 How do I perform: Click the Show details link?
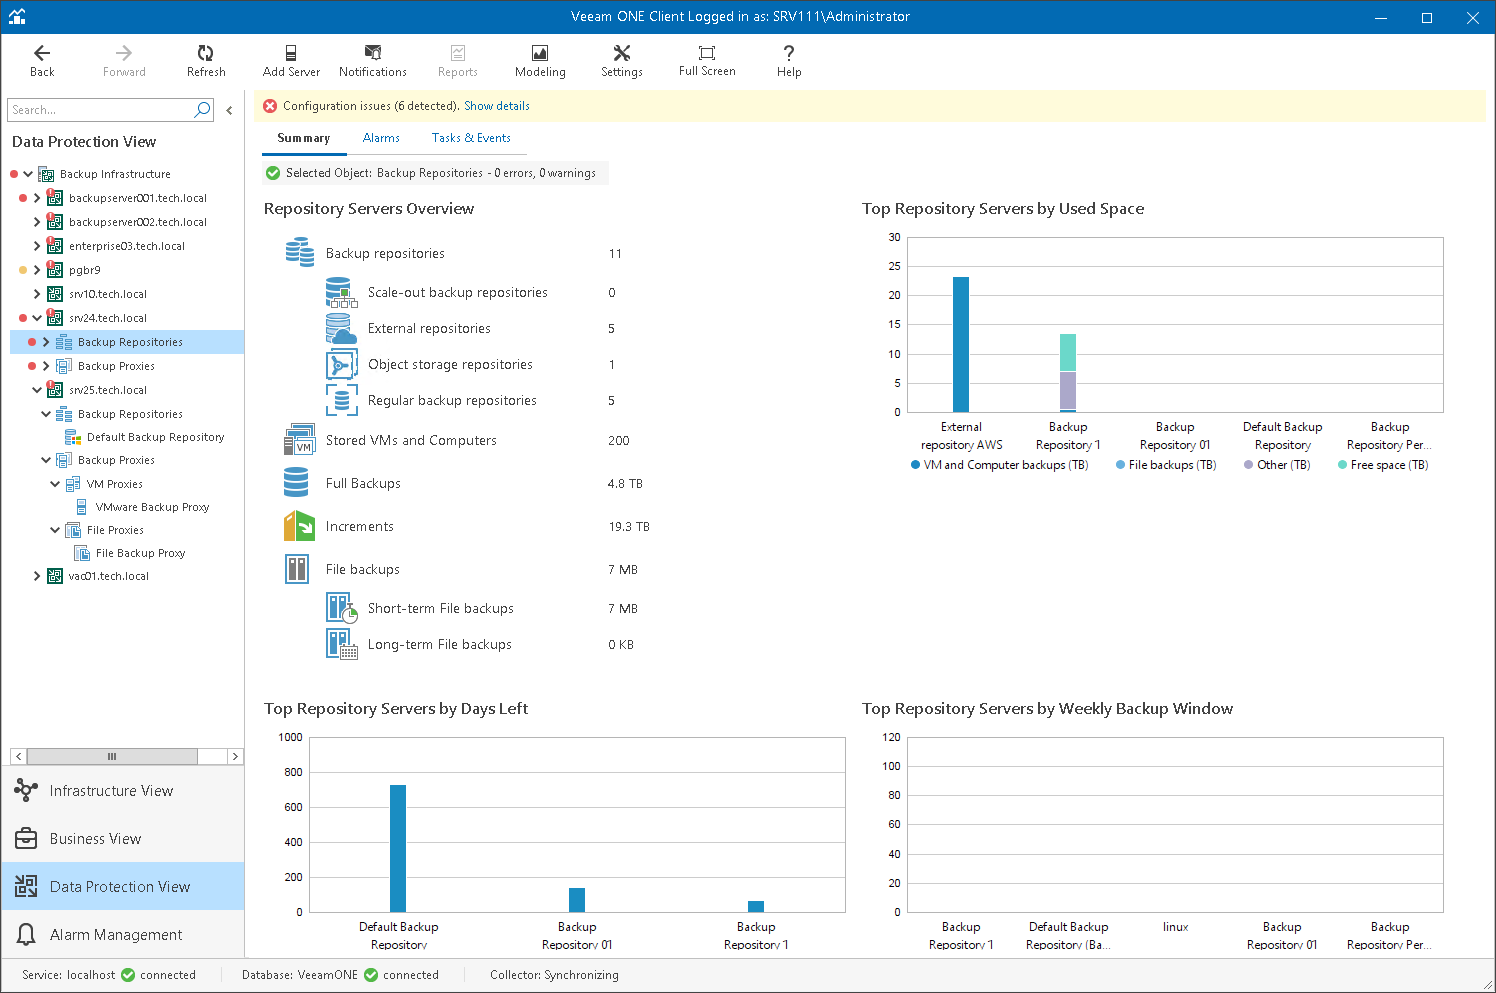tap(497, 106)
